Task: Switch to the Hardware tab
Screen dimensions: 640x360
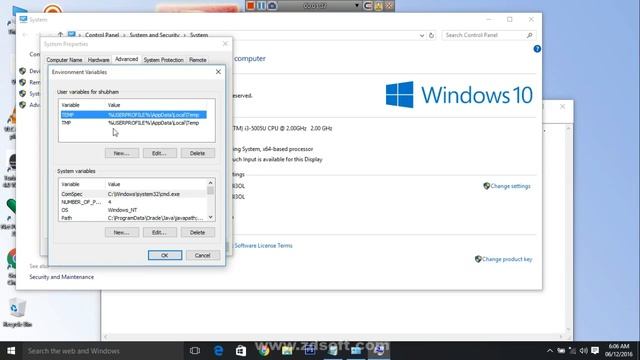Action: tap(98, 60)
